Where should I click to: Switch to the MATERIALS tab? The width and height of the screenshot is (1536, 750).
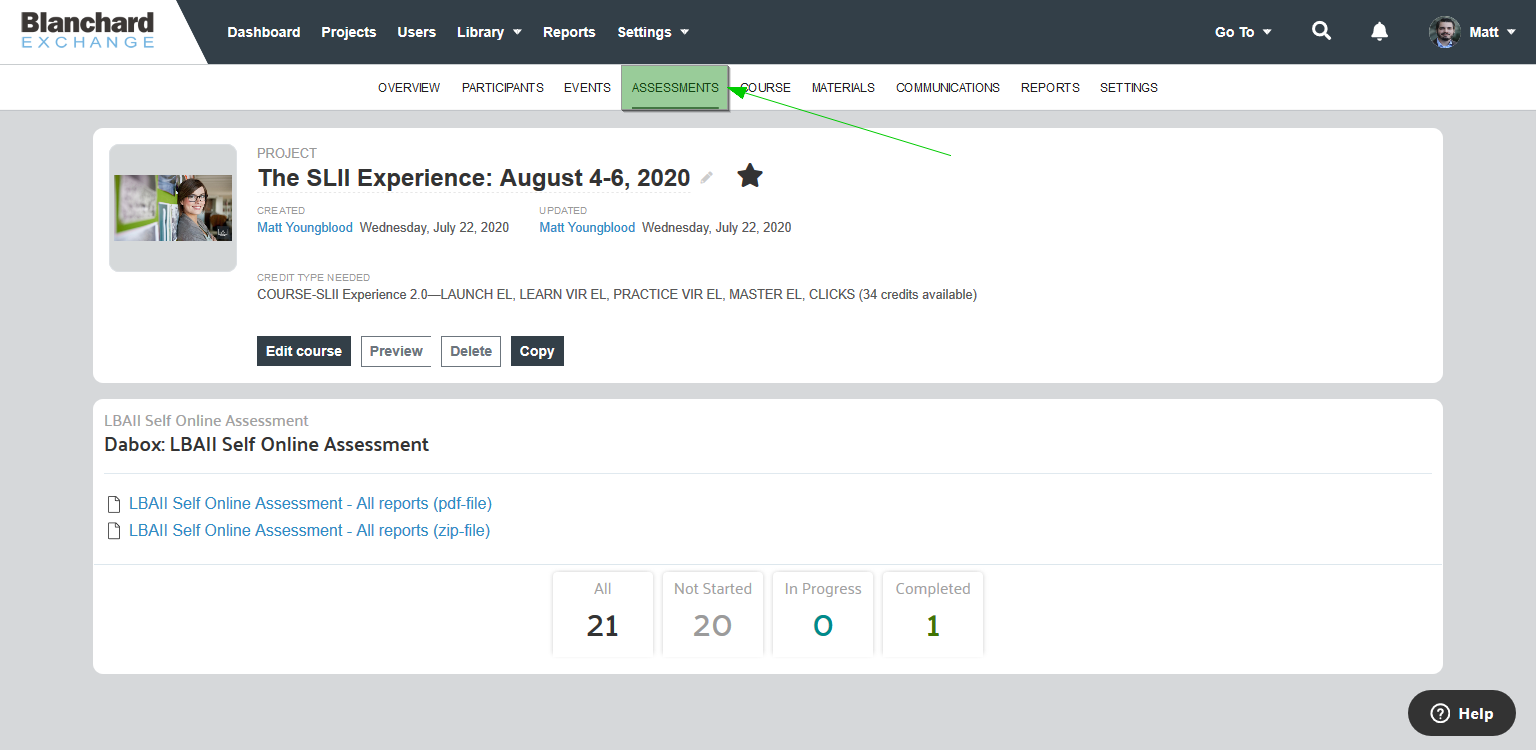843,88
